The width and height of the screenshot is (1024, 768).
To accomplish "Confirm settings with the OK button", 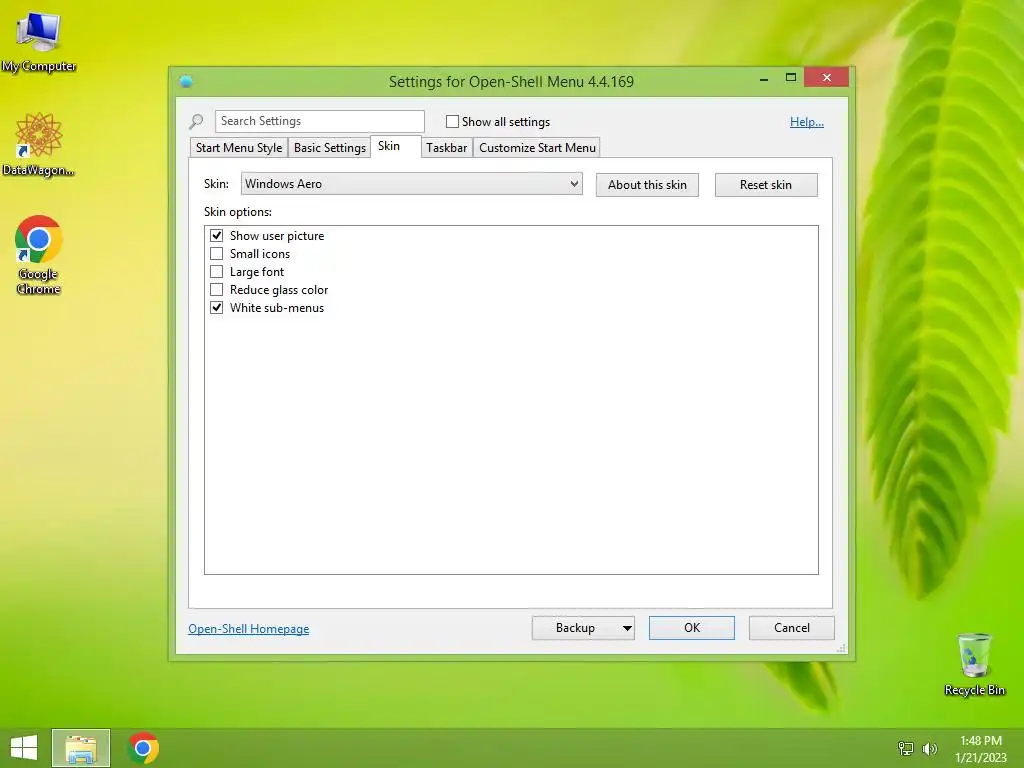I will pyautogui.click(x=692, y=628).
